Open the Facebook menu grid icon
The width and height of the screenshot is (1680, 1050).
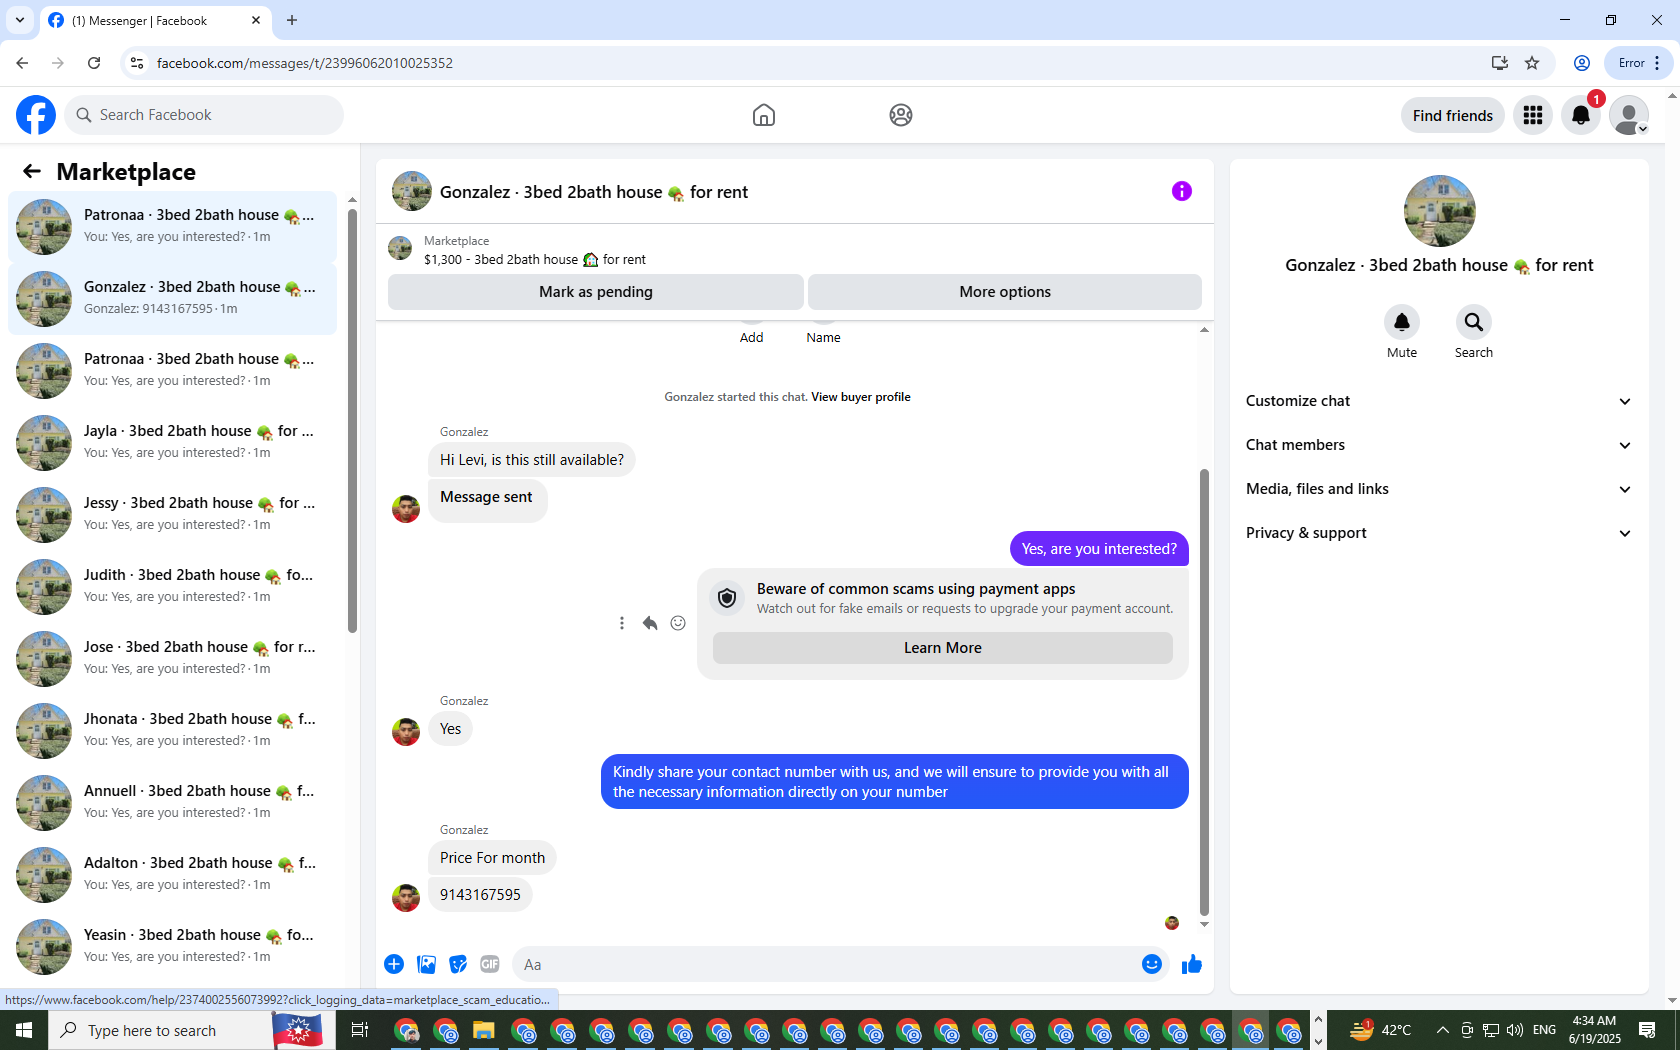(1533, 115)
